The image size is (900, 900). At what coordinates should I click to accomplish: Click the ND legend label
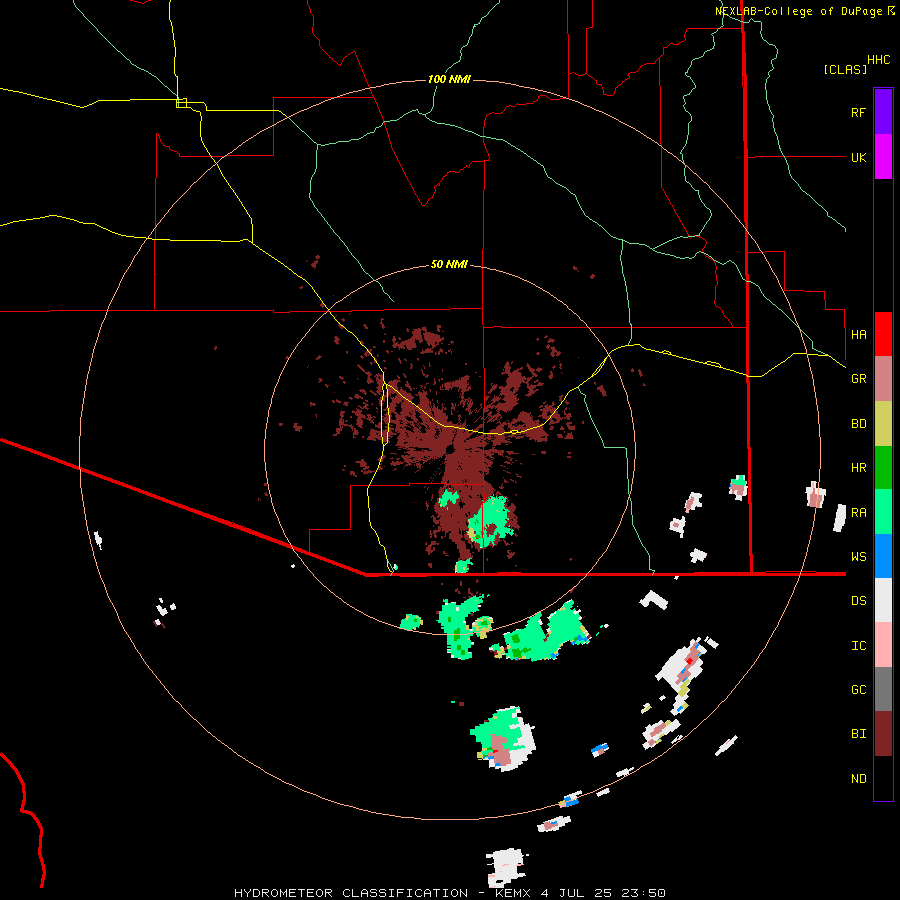(x=858, y=778)
